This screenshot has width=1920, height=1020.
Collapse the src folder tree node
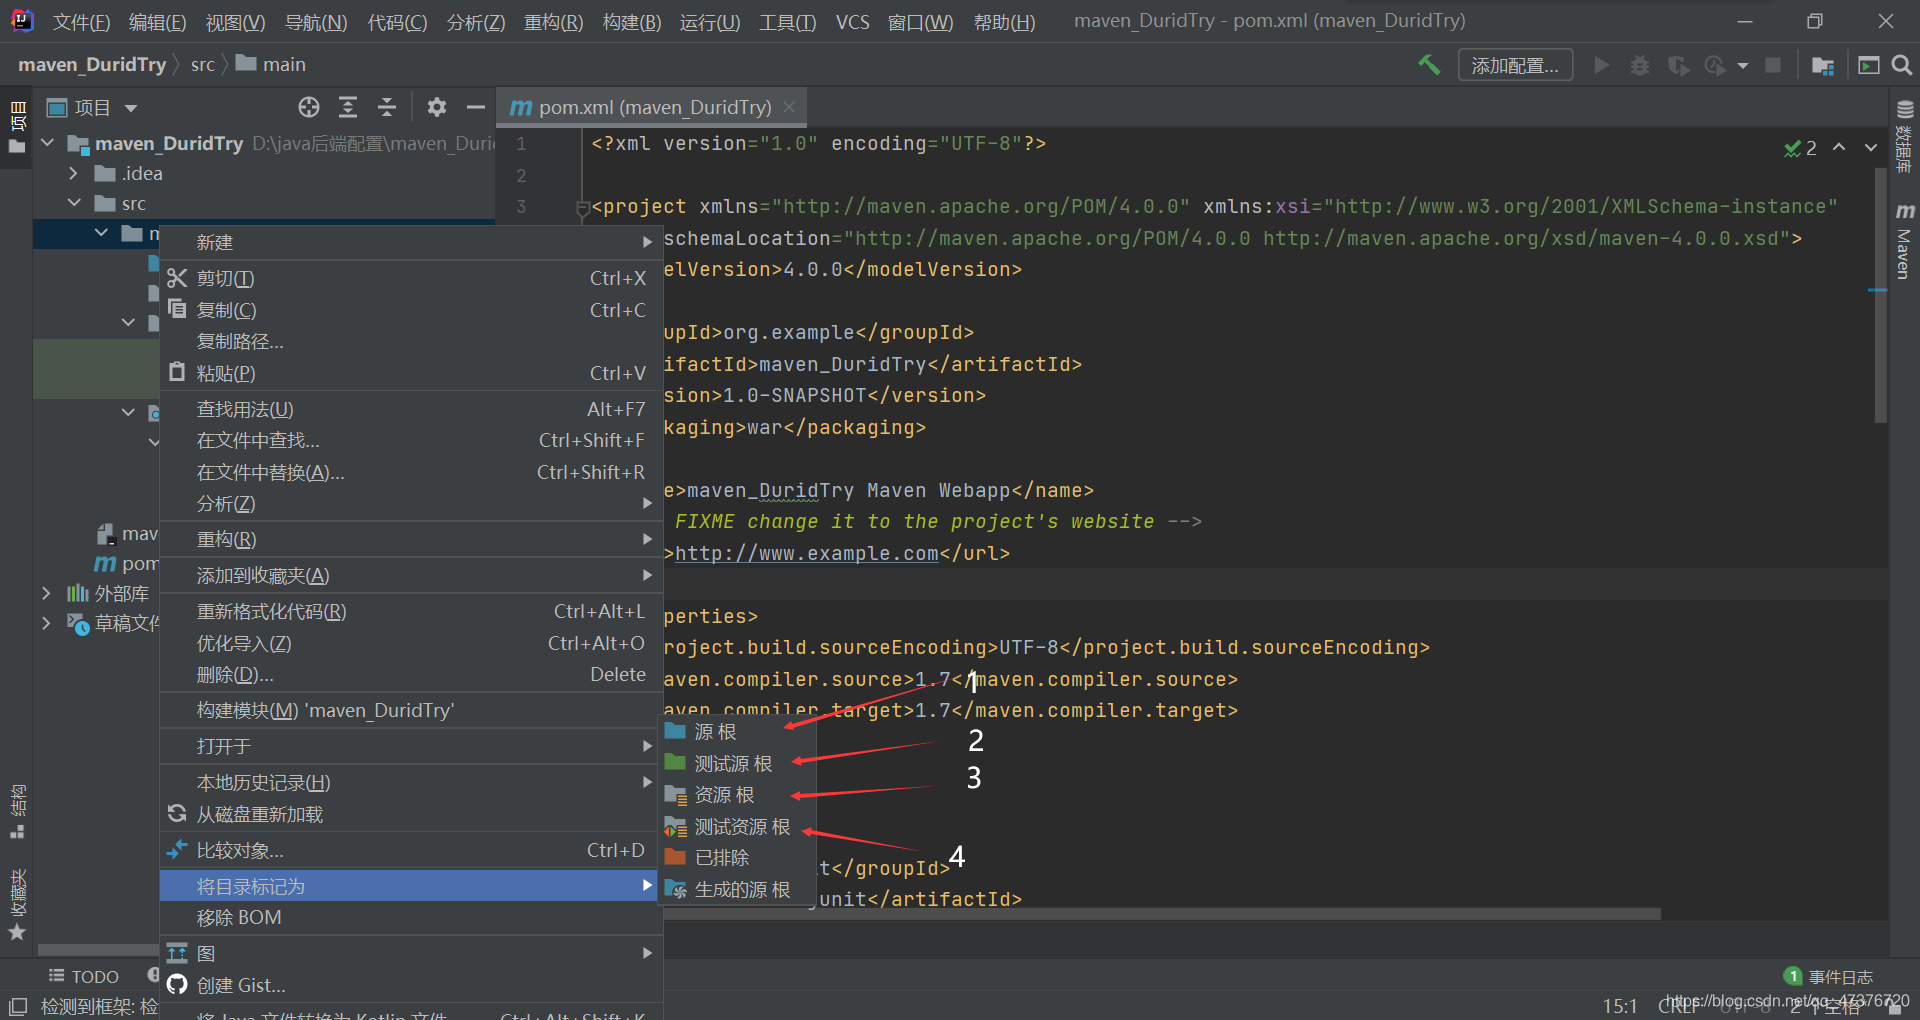(74, 203)
